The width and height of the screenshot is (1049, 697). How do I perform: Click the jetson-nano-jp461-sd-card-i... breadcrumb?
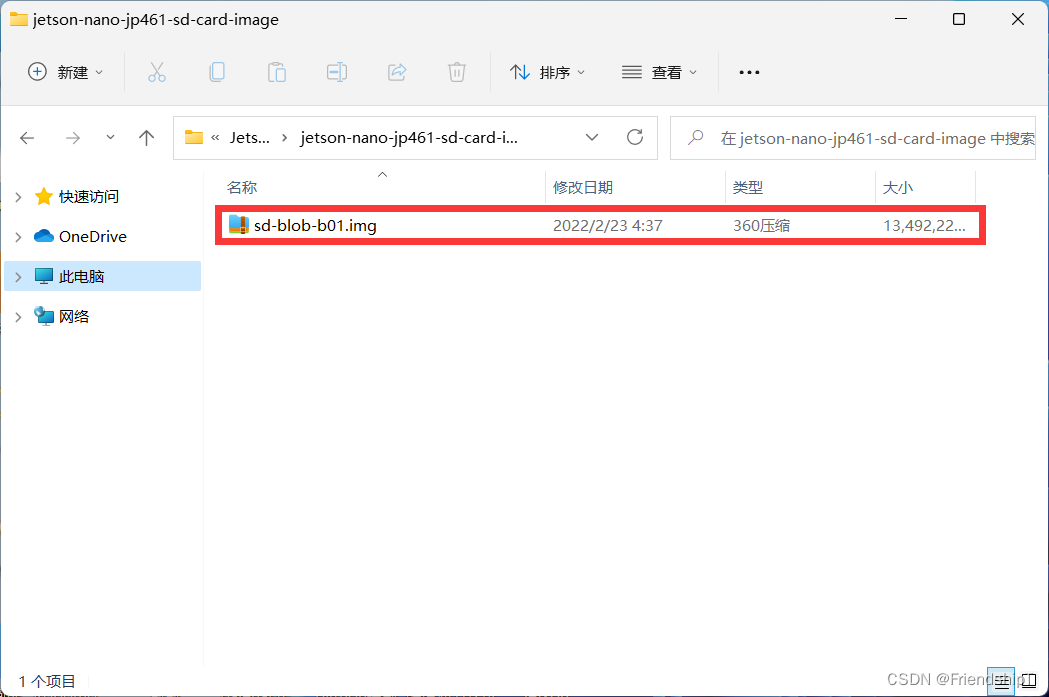pos(409,138)
